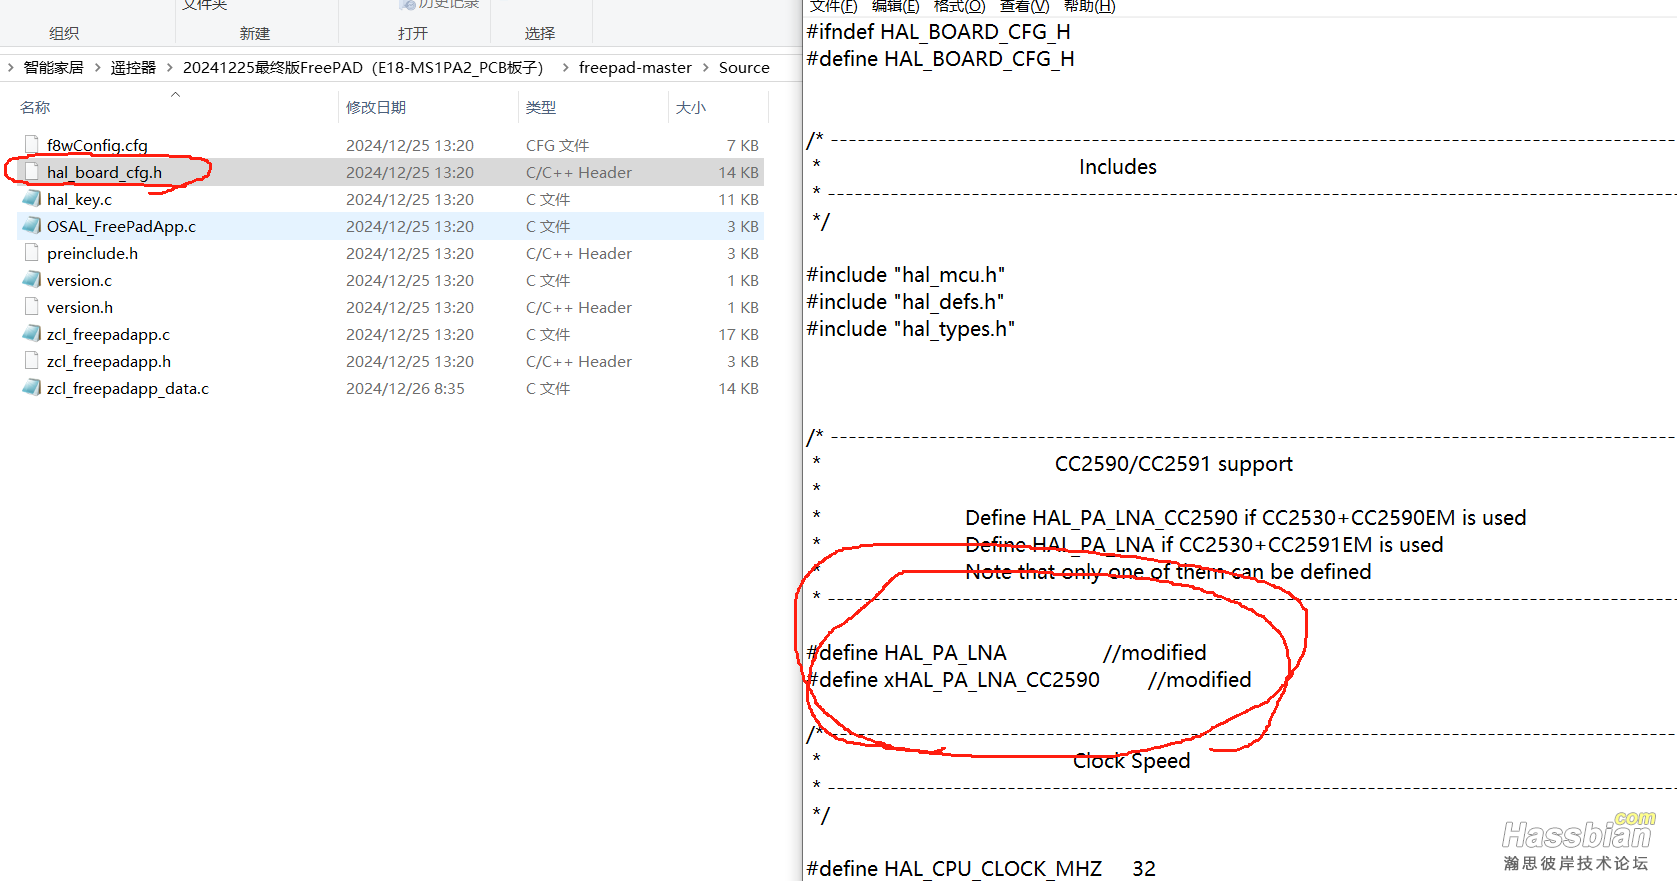Select the f8wConfig.cfg file icon

coord(31,145)
